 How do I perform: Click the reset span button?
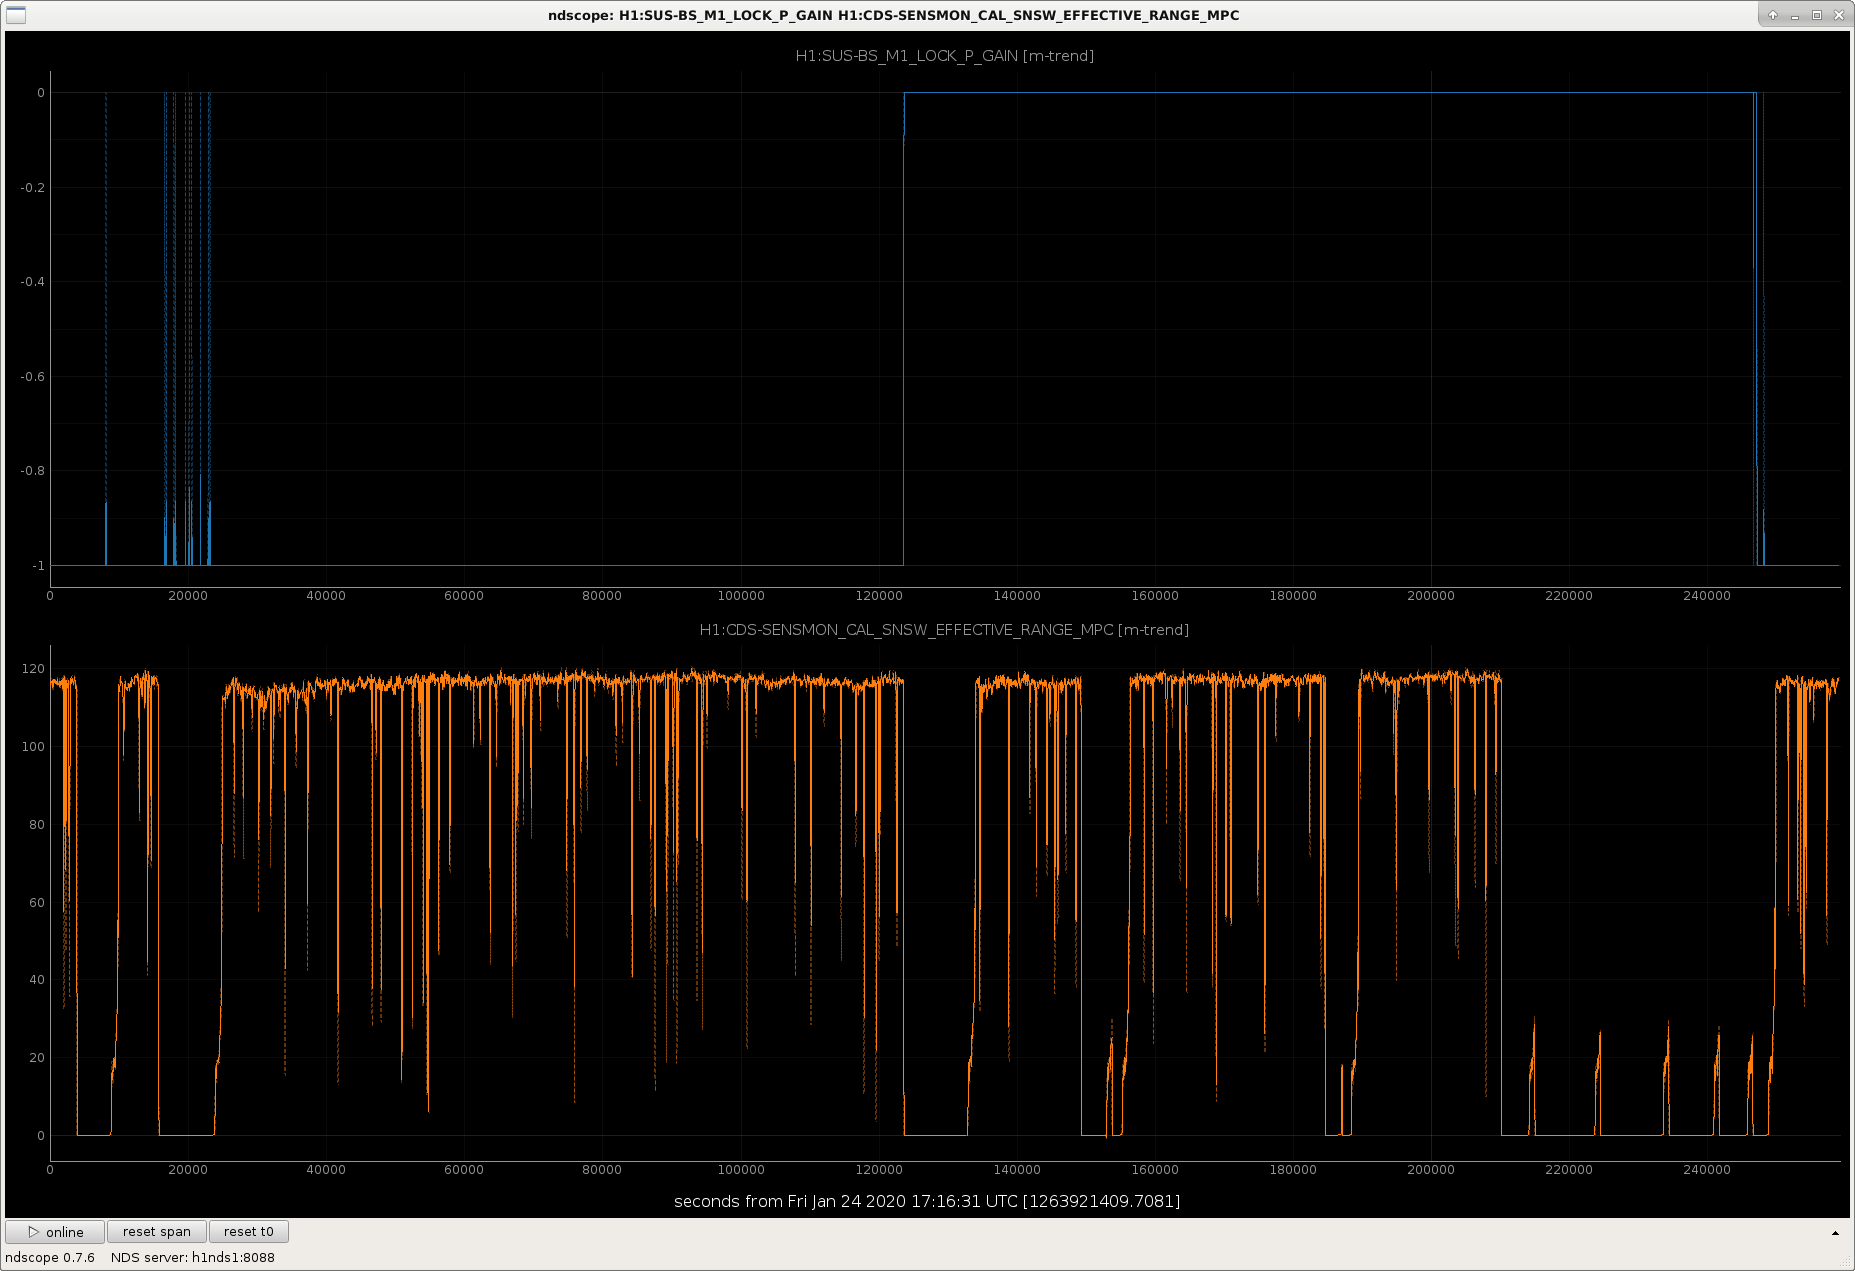point(157,1232)
